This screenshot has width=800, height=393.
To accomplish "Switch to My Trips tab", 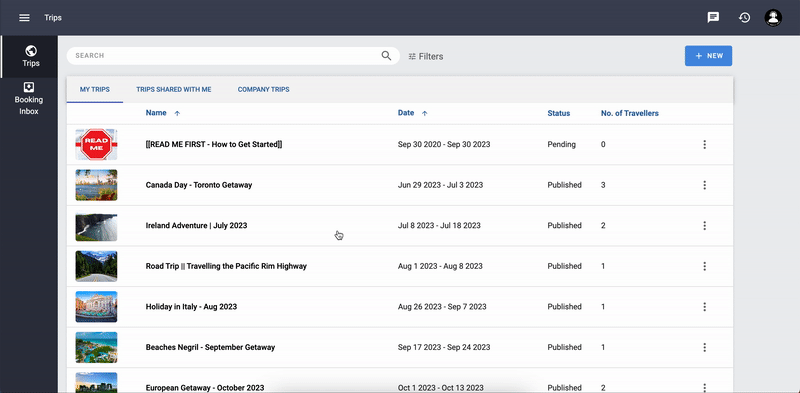I will coord(95,89).
